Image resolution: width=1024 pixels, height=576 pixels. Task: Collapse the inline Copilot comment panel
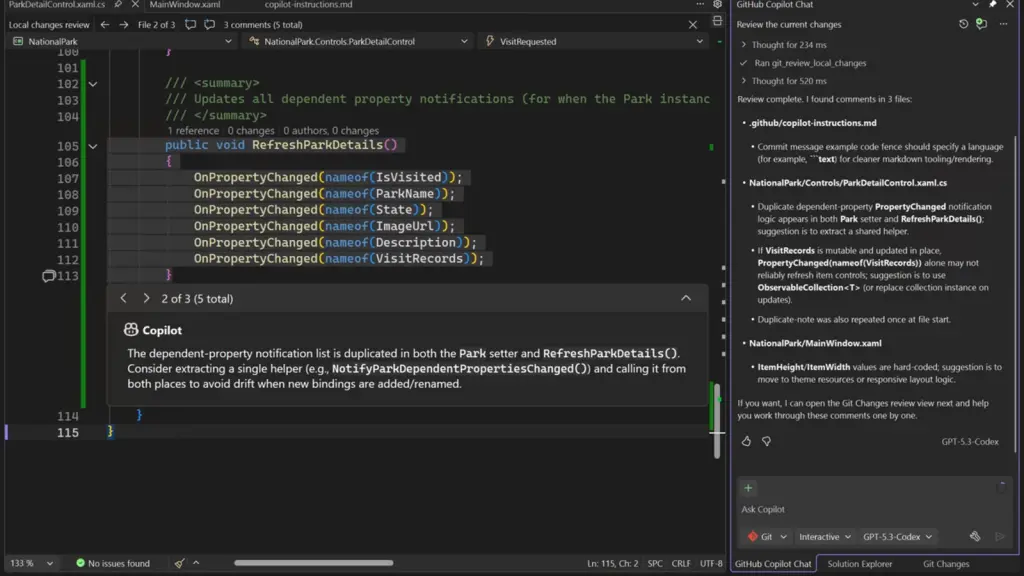click(x=686, y=298)
